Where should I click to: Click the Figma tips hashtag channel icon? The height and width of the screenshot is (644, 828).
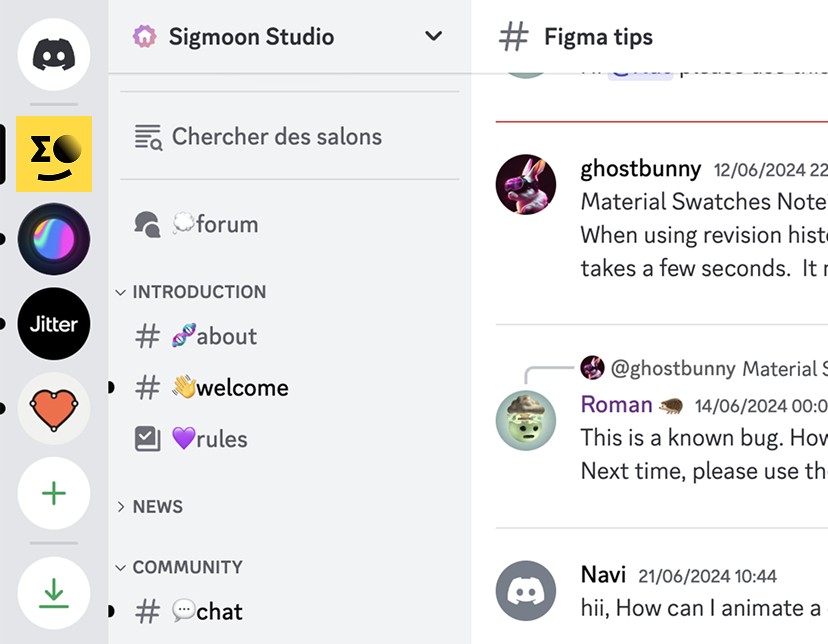513,36
